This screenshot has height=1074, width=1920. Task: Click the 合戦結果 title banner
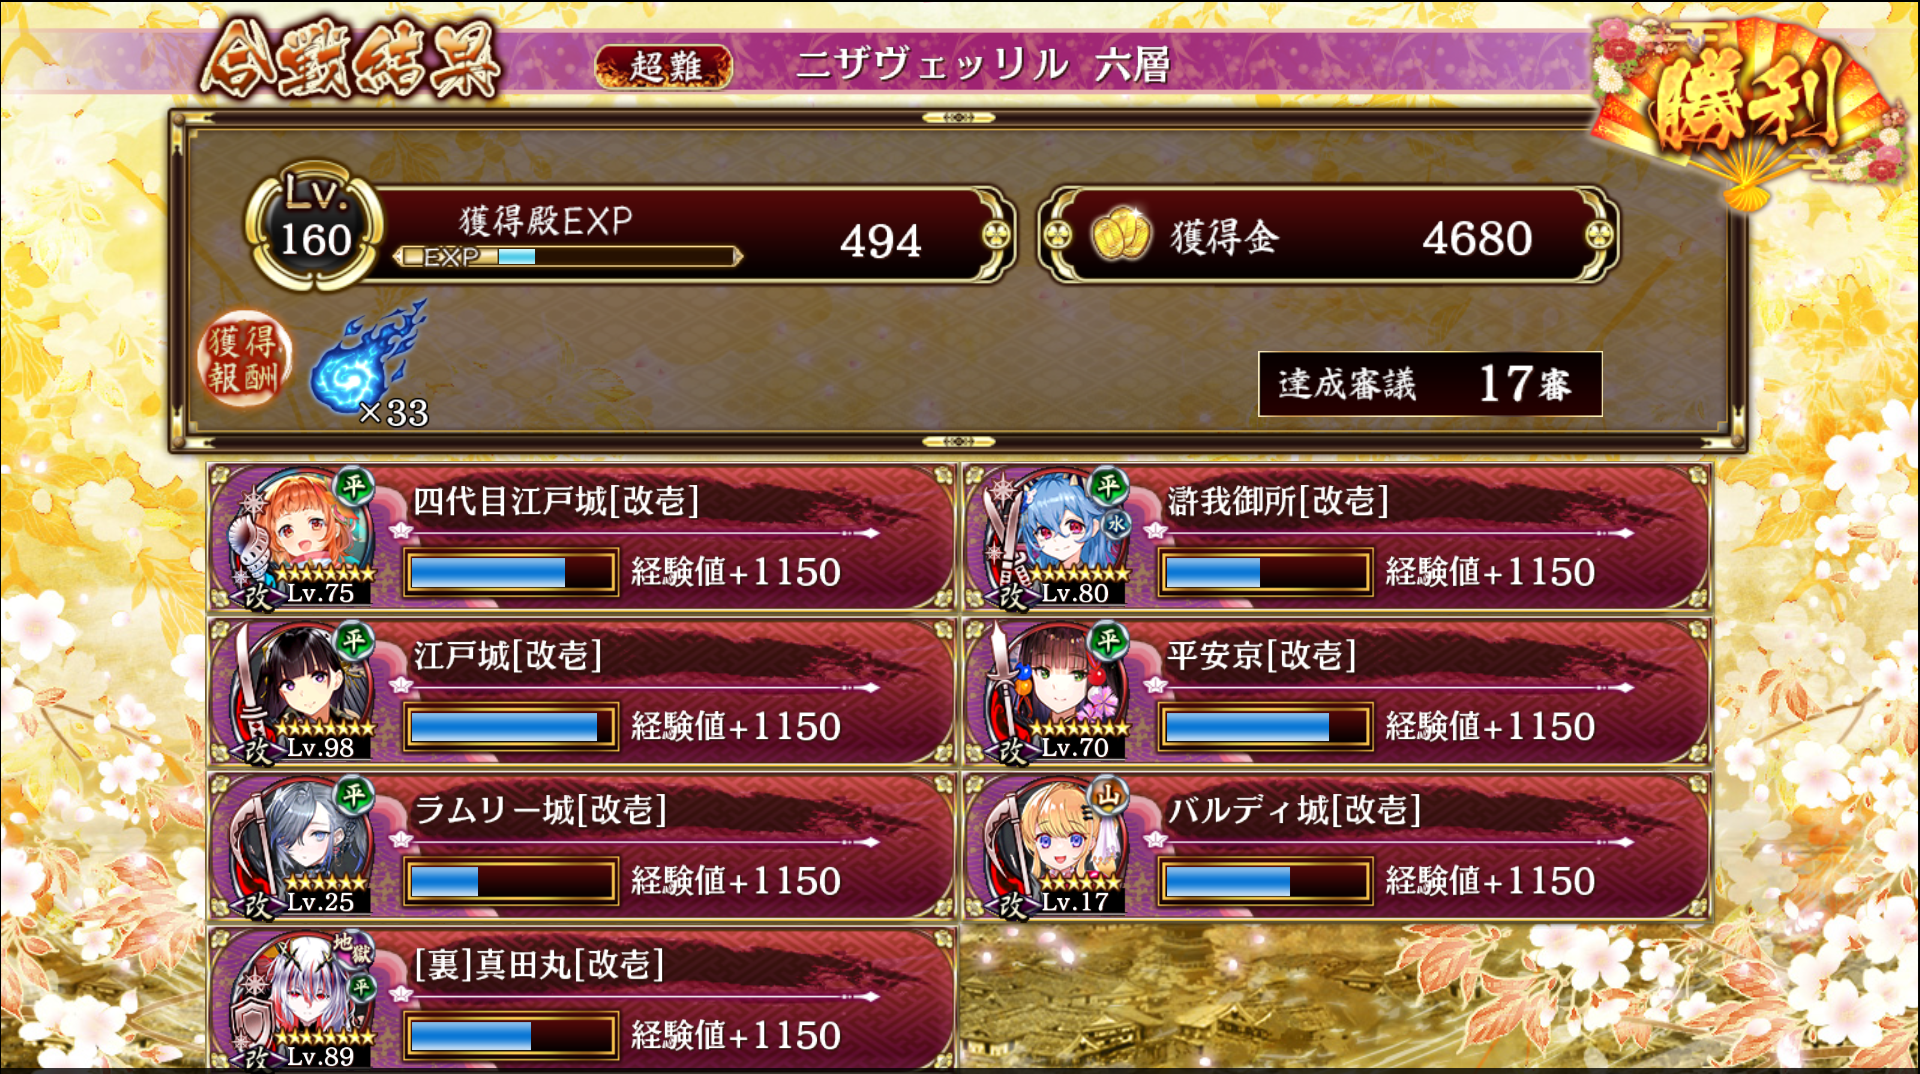[x=350, y=60]
